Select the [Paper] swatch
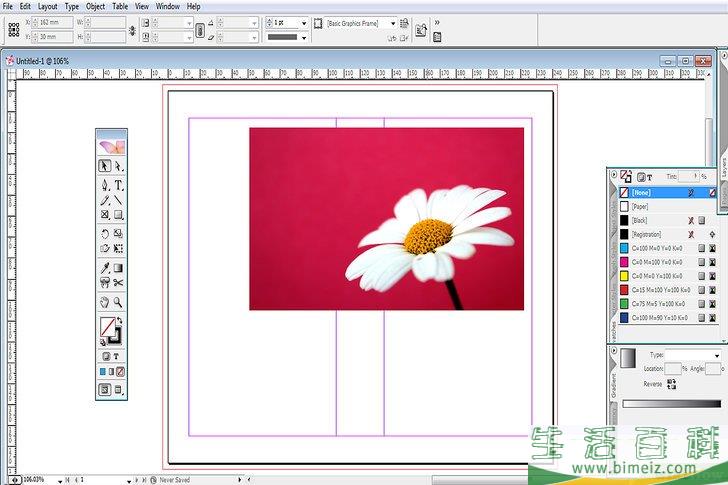This screenshot has width=728, height=485. point(668,206)
